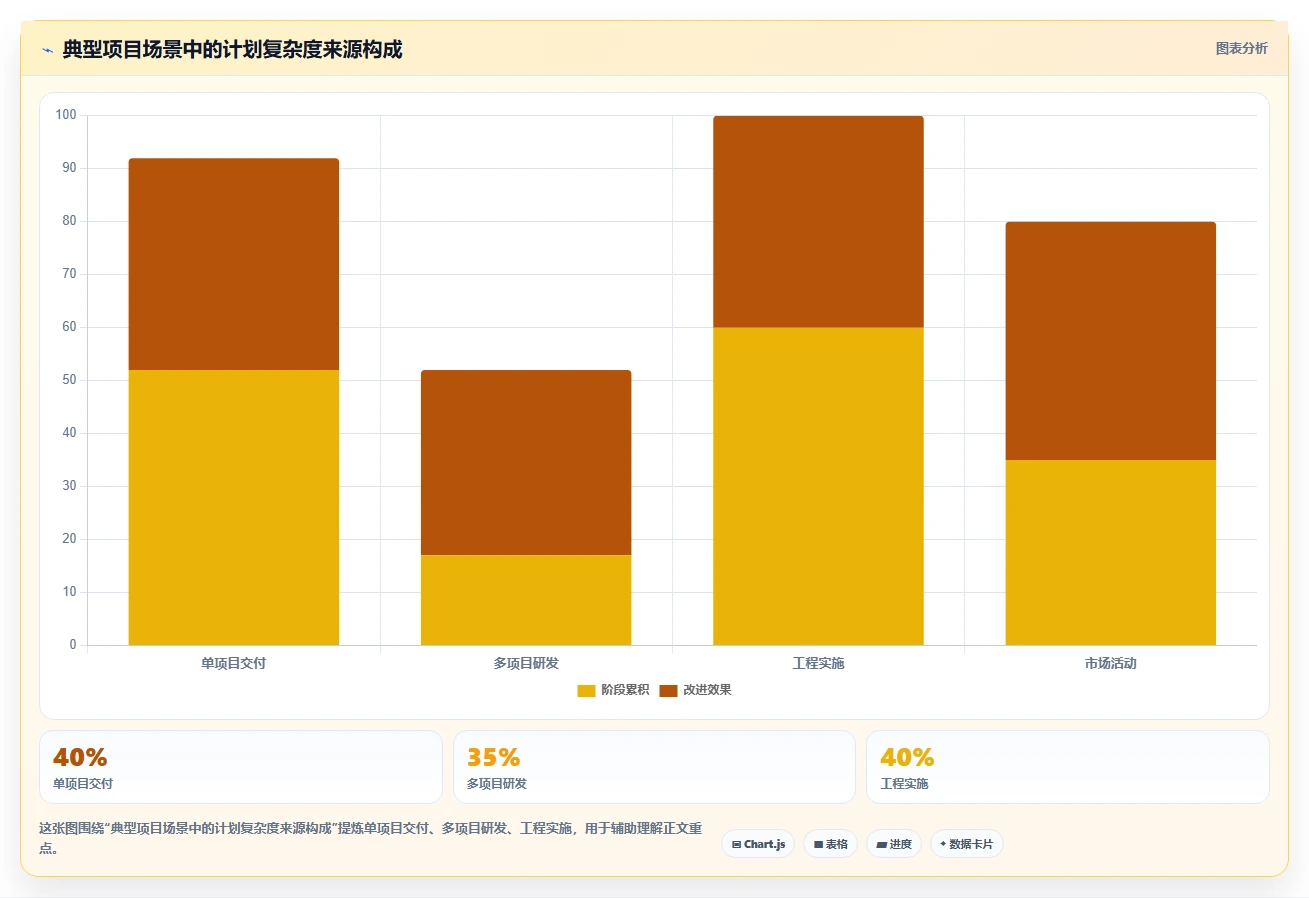This screenshot has width=1309, height=898.
Task: Click the chart title 典型项目场景中的计划复杂度来源构成
Action: tap(232, 49)
